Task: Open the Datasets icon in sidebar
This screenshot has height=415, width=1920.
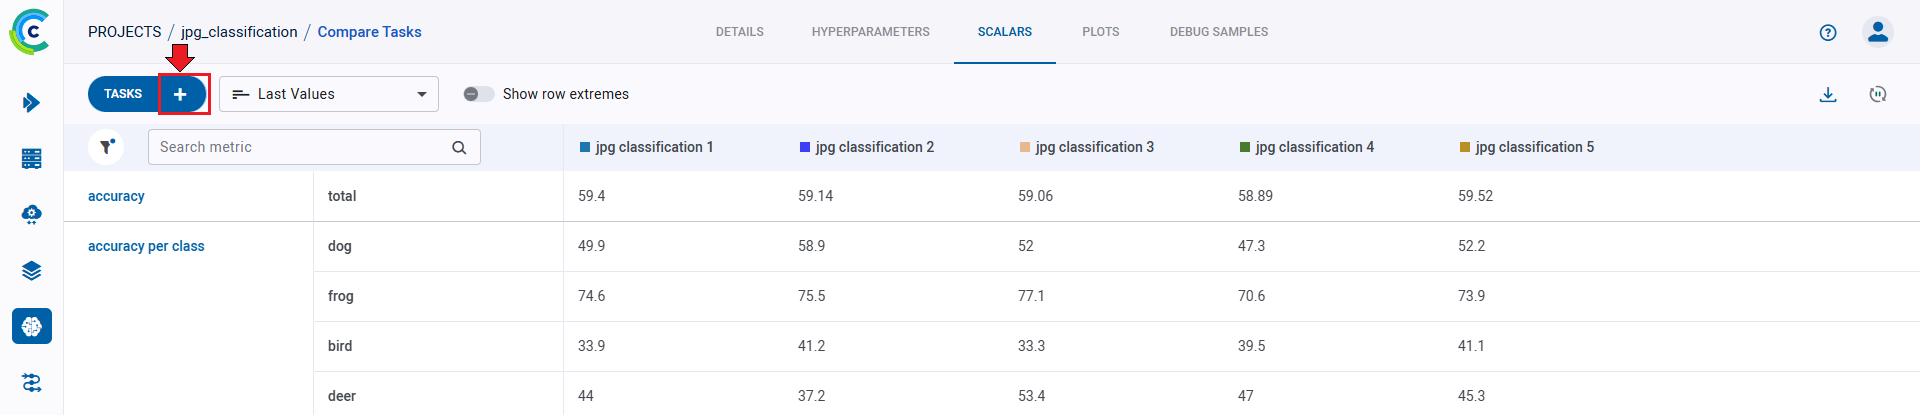Action: point(31,158)
